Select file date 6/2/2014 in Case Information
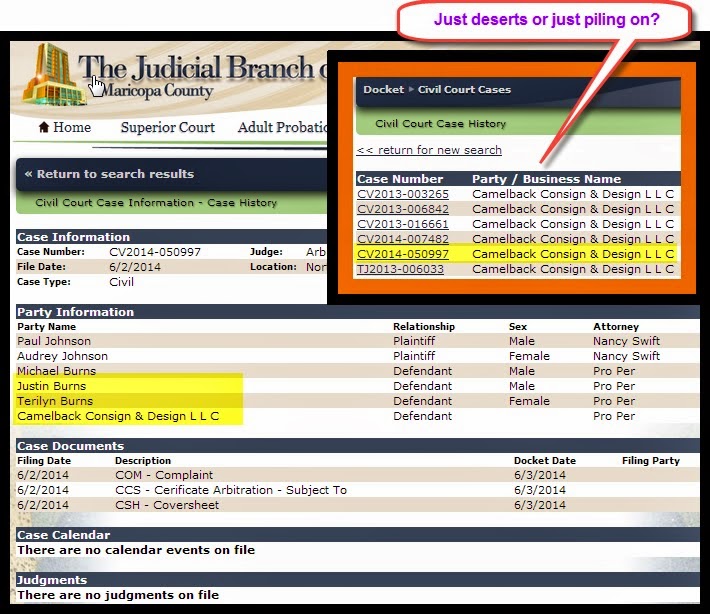 135,267
